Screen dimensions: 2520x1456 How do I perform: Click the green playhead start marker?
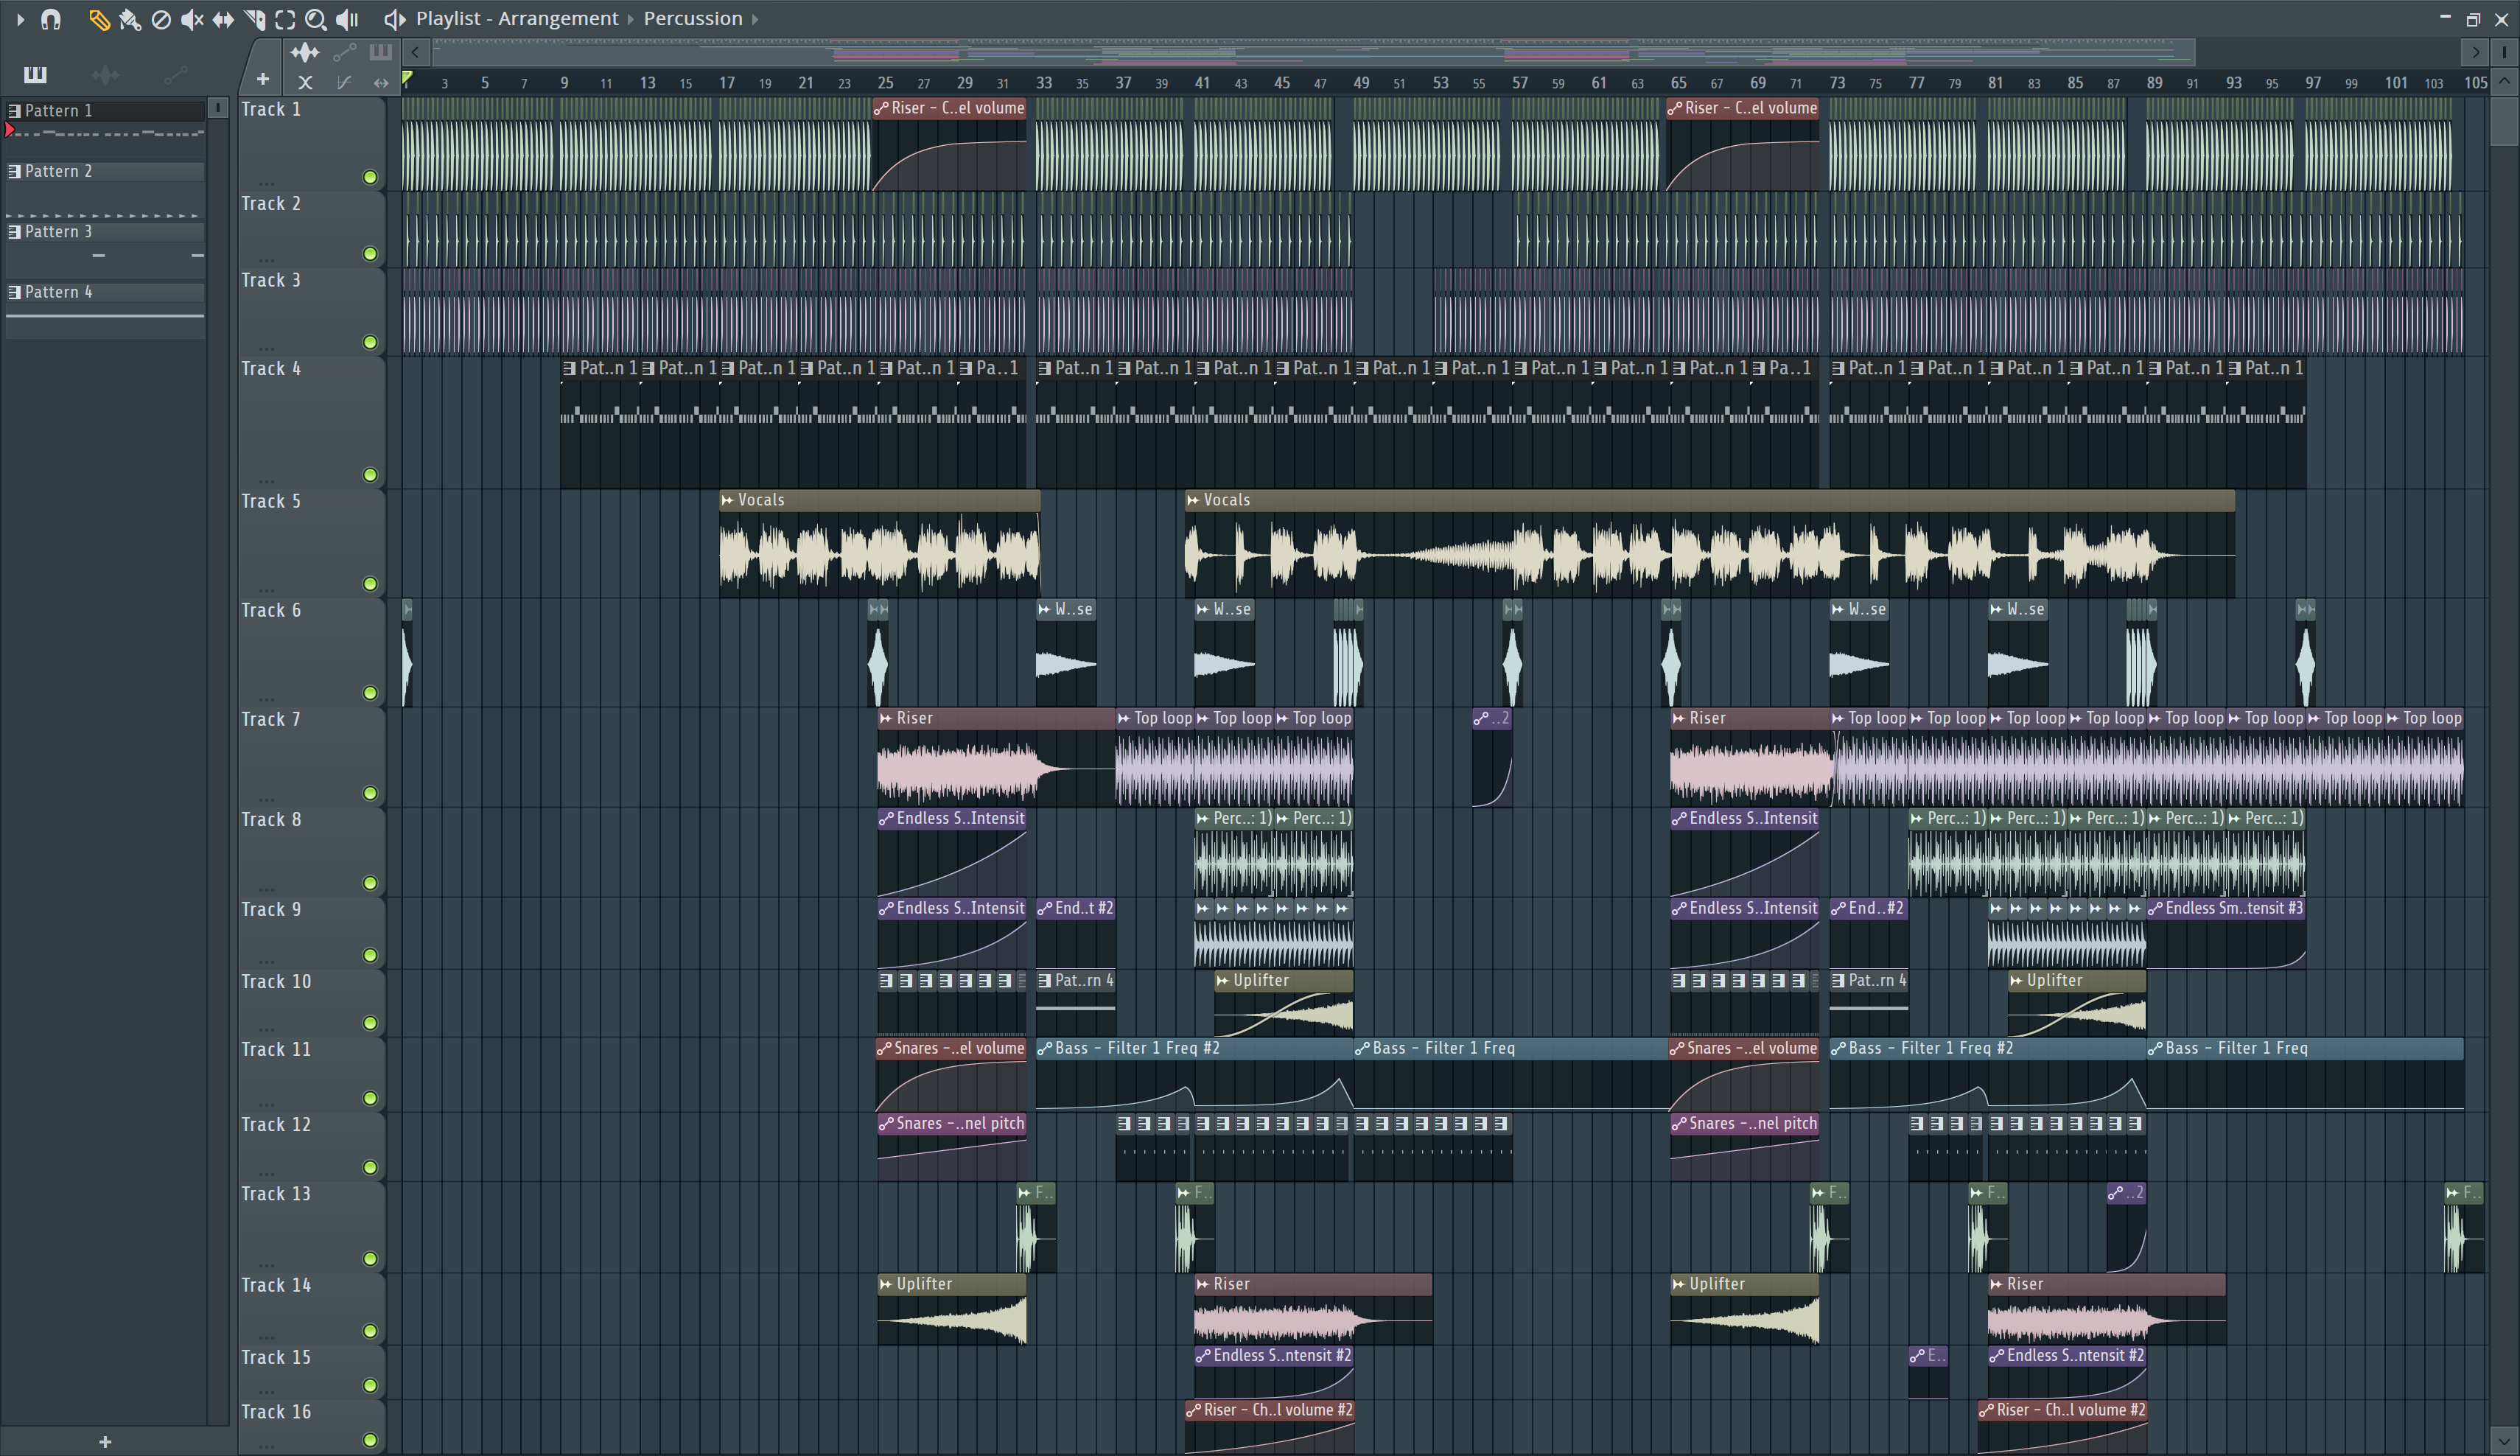(x=407, y=77)
